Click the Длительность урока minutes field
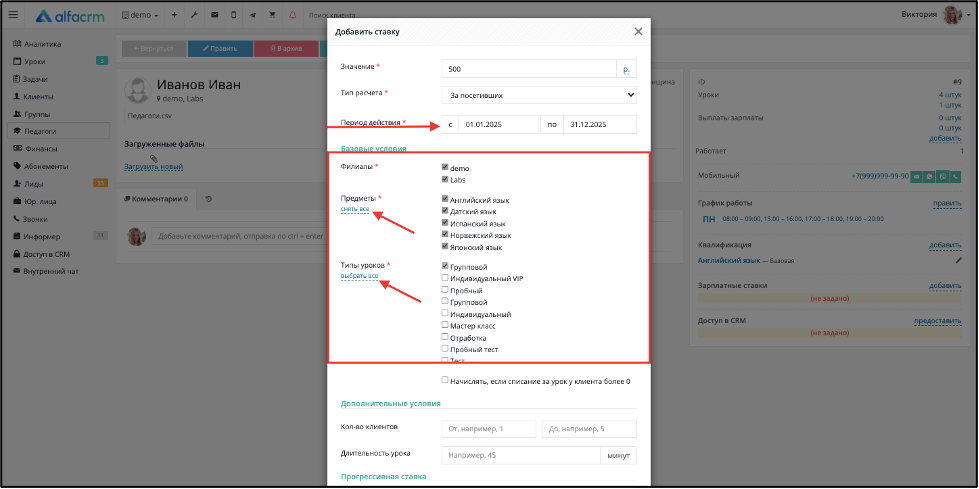The image size is (979, 489). click(x=521, y=455)
